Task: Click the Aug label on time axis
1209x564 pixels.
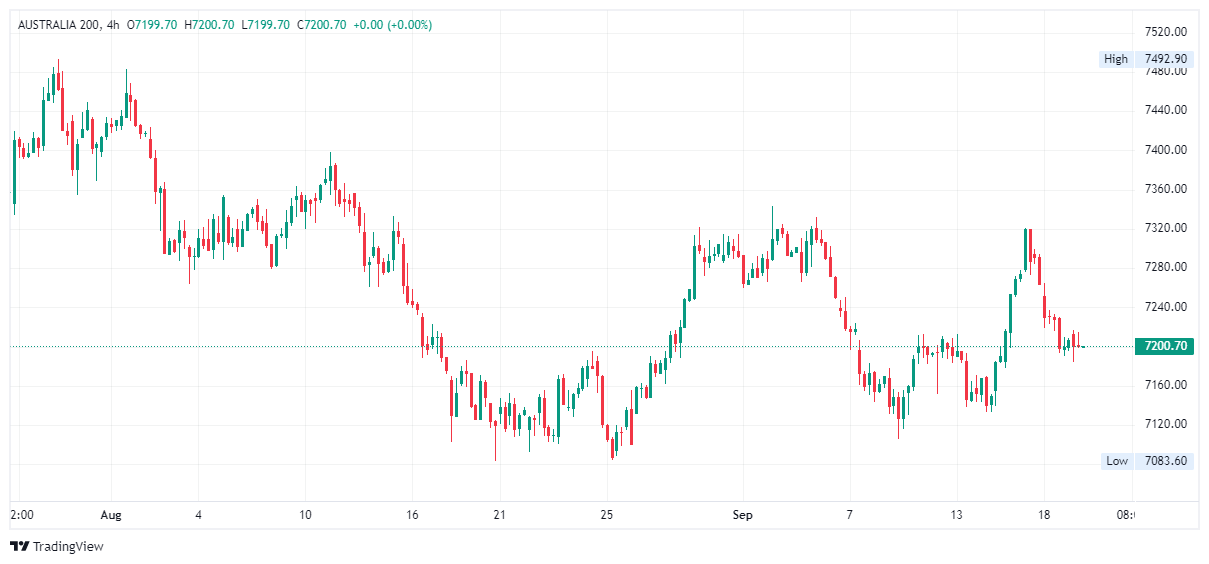Action: (111, 515)
